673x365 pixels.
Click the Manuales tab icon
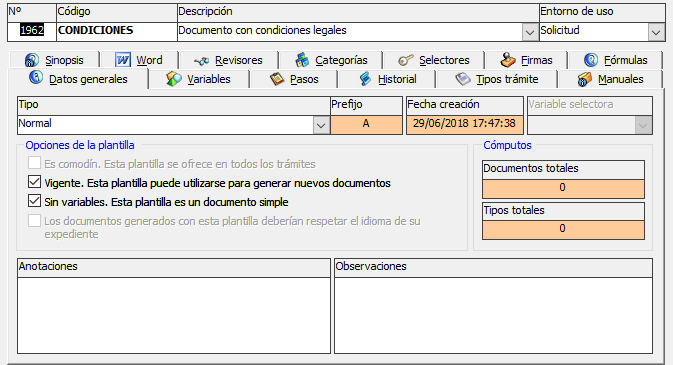click(x=584, y=79)
